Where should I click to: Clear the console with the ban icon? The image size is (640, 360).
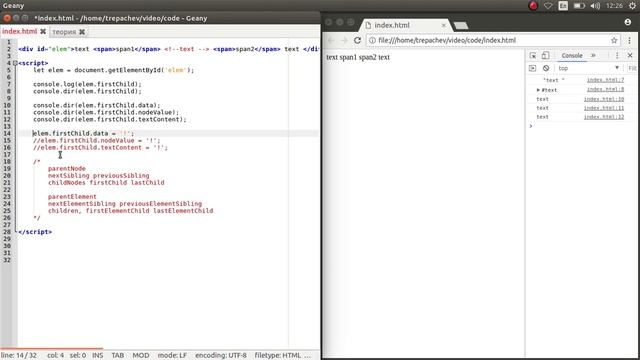546,68
